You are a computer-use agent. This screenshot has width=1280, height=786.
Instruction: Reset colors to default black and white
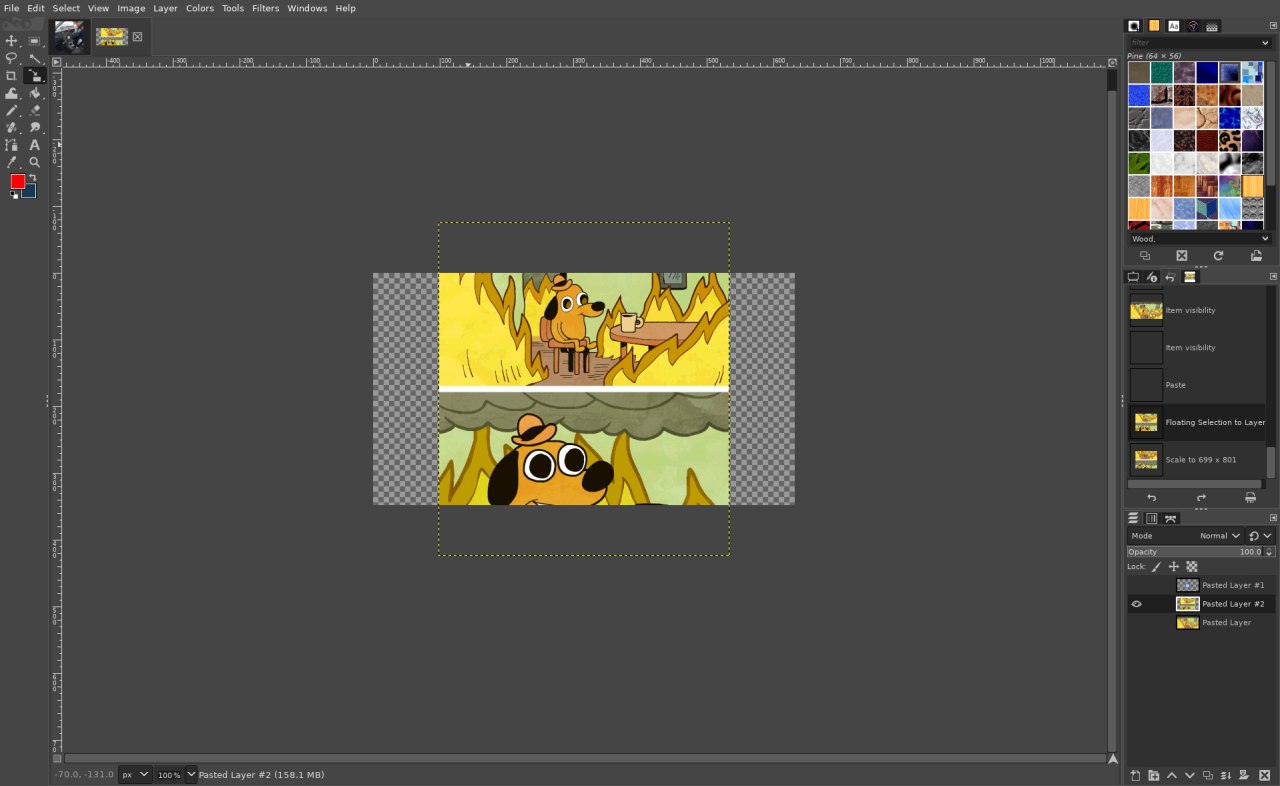click(14, 195)
